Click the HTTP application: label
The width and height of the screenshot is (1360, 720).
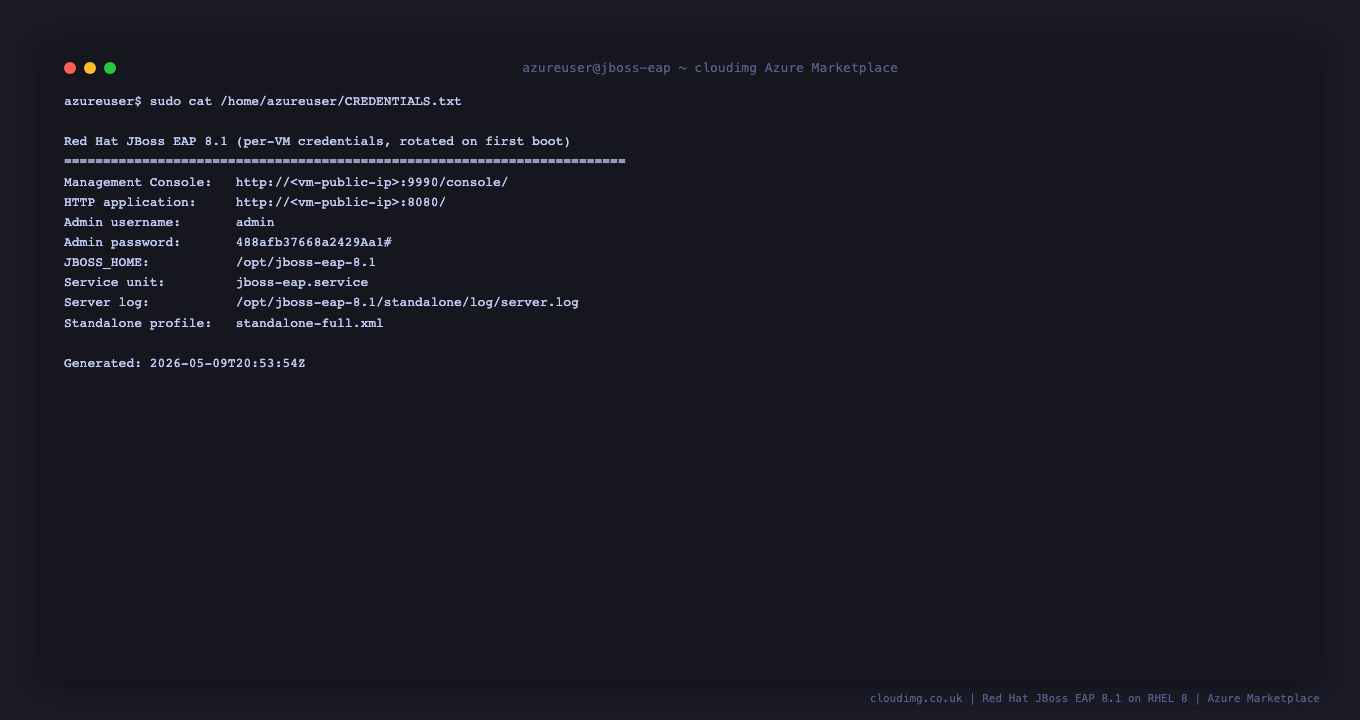pos(130,202)
